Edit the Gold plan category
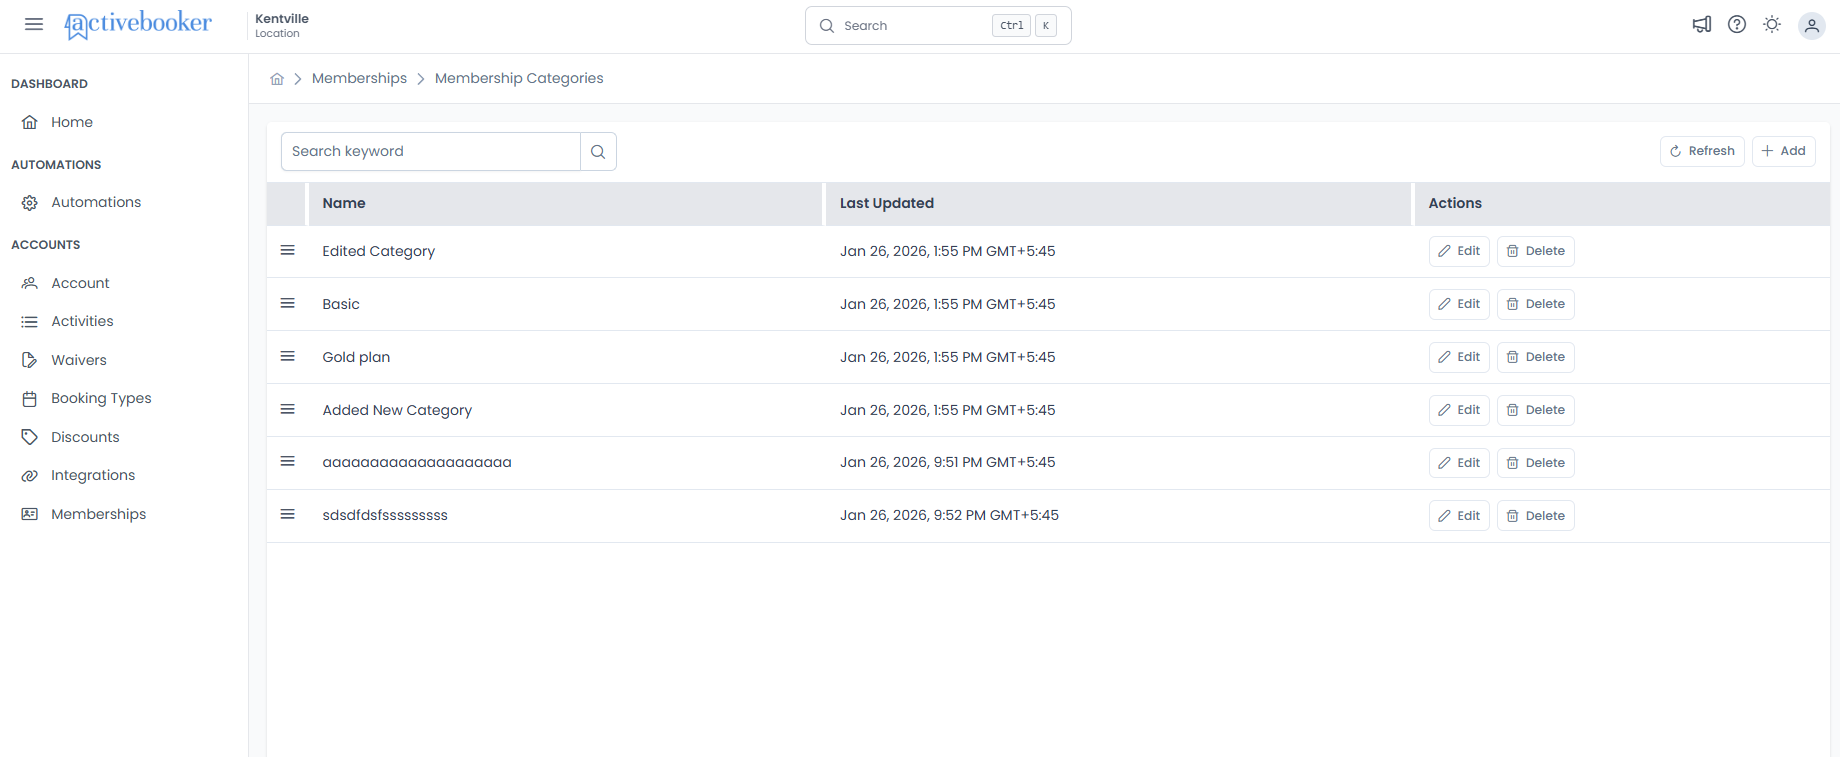Screen dimensions: 1840x757 [x=1459, y=357]
